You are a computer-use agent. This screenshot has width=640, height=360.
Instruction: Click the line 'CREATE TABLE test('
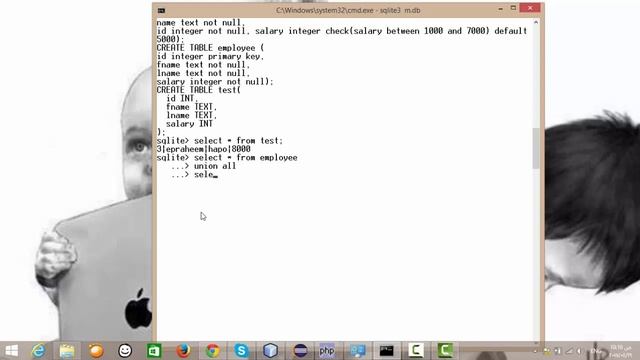(x=199, y=90)
